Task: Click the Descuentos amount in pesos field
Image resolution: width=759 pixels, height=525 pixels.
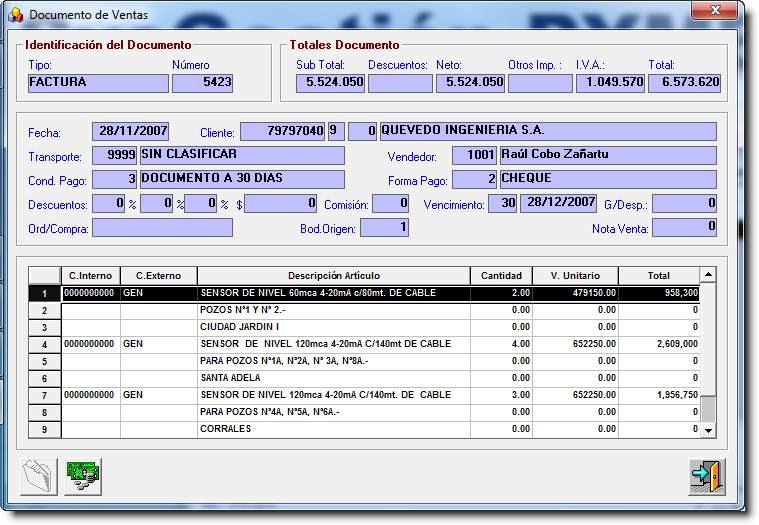Action: click(x=281, y=204)
